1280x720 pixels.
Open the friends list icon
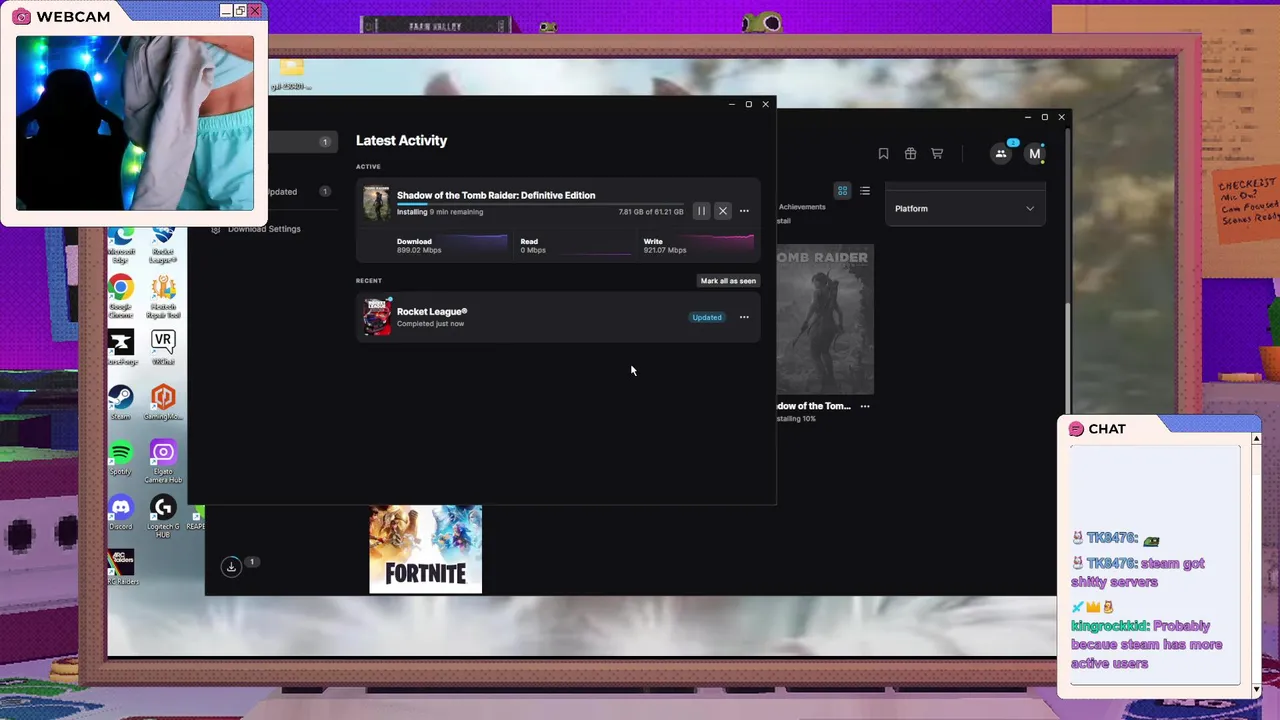click(x=1000, y=153)
